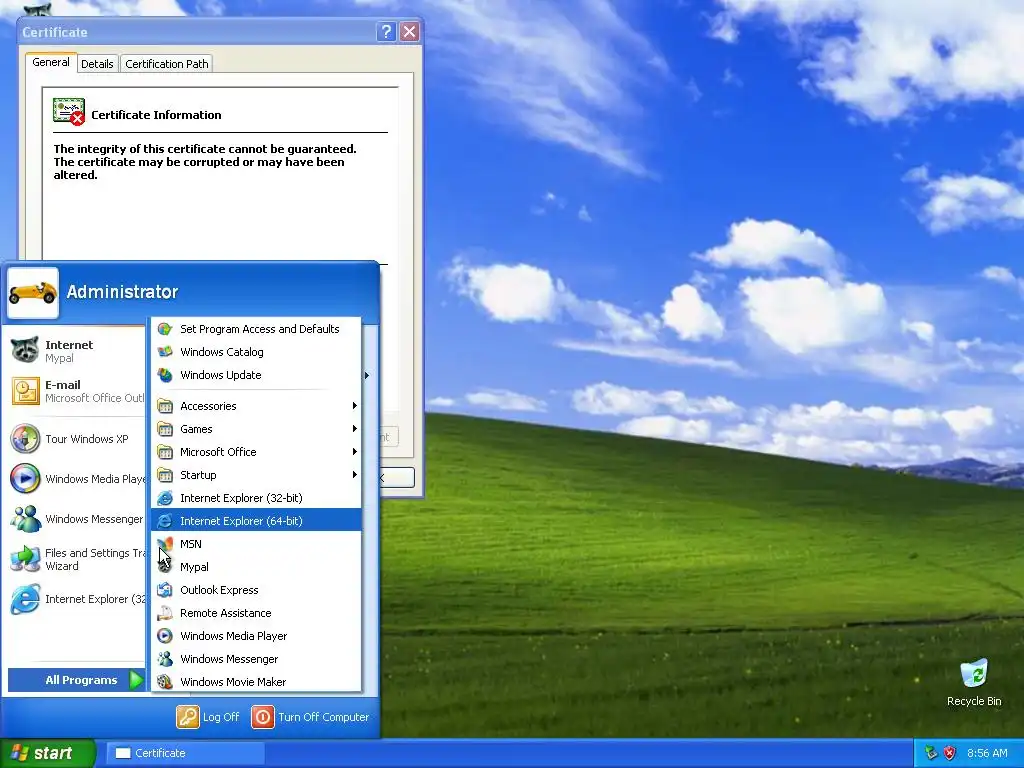Click the Accessories folder icon
Viewport: 1024px width, 768px height.
(165, 406)
